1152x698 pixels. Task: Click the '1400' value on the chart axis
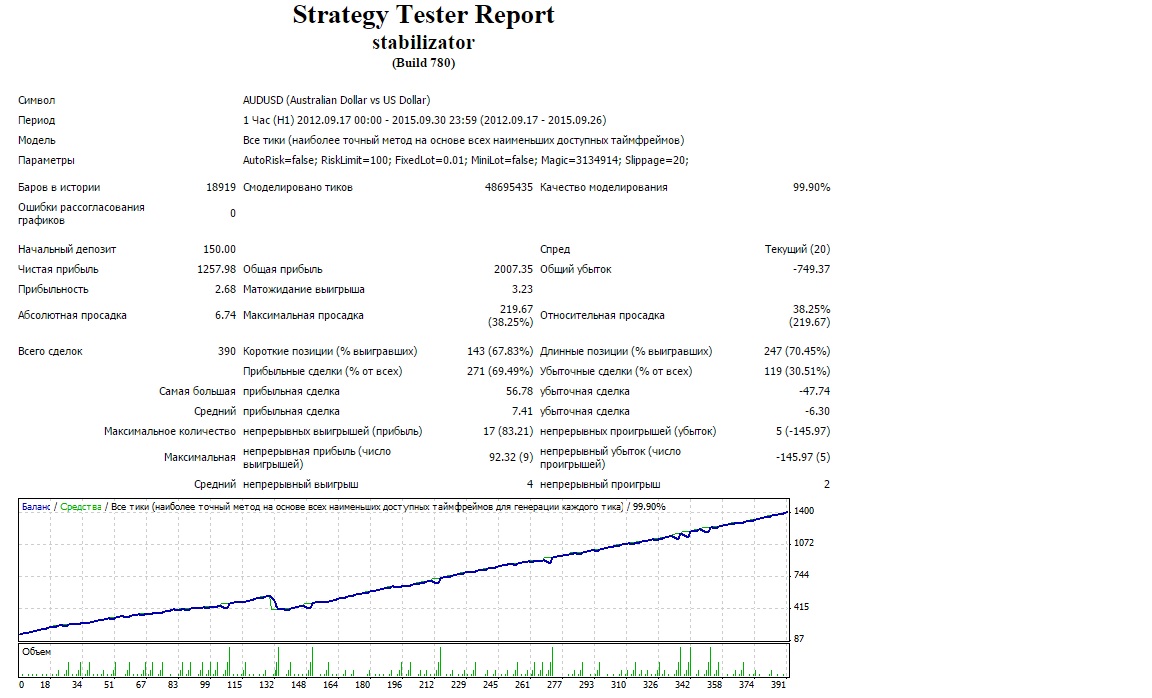804,511
